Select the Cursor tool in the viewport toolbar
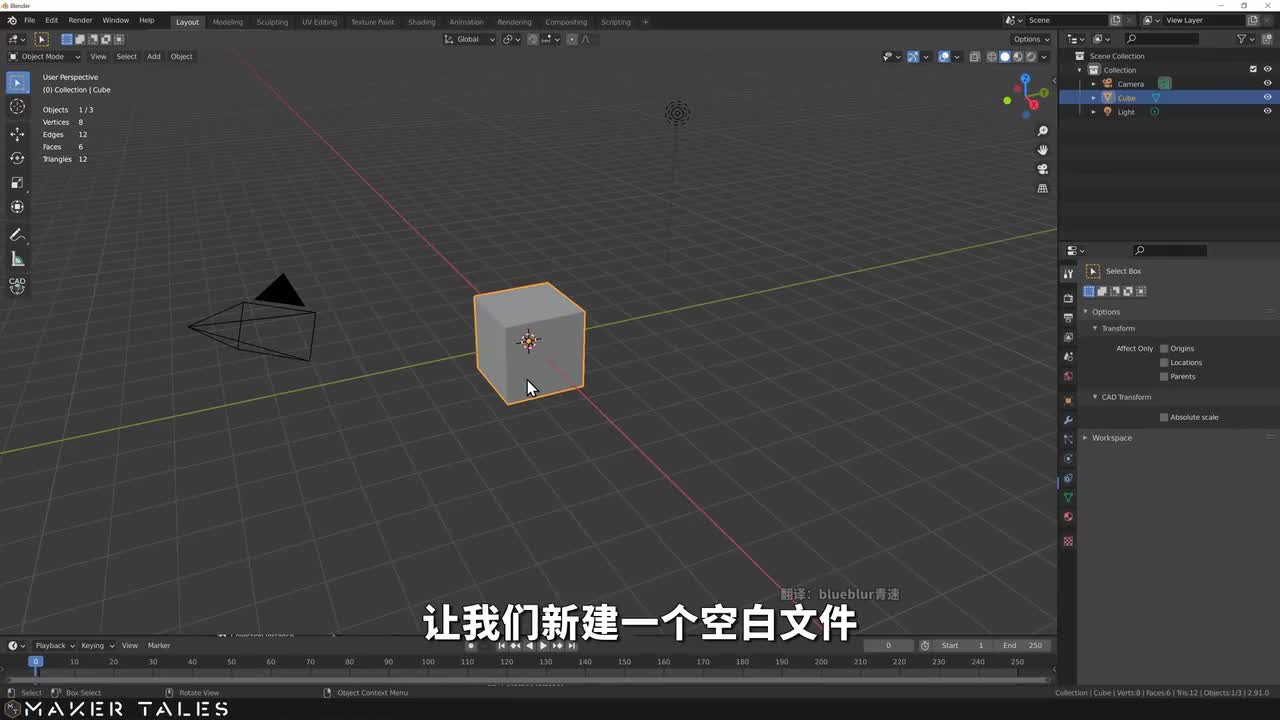The height and width of the screenshot is (720, 1280). click(17, 107)
